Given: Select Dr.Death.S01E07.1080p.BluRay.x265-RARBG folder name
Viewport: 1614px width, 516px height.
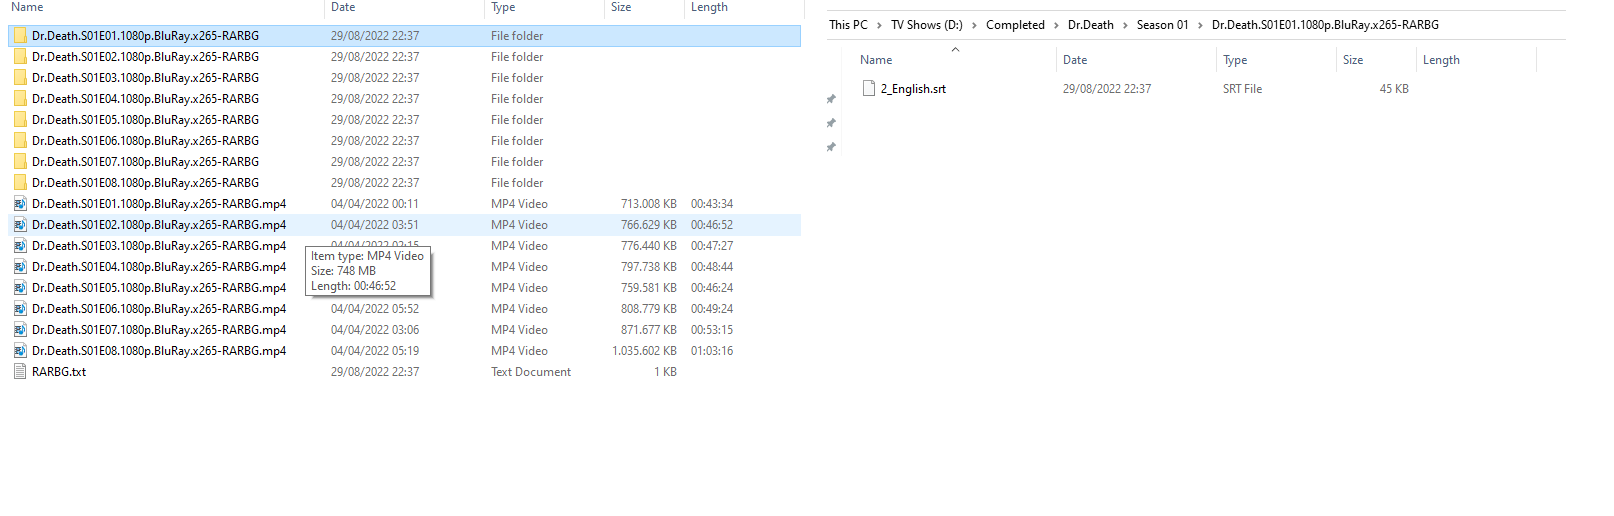Looking at the screenshot, I should (145, 162).
